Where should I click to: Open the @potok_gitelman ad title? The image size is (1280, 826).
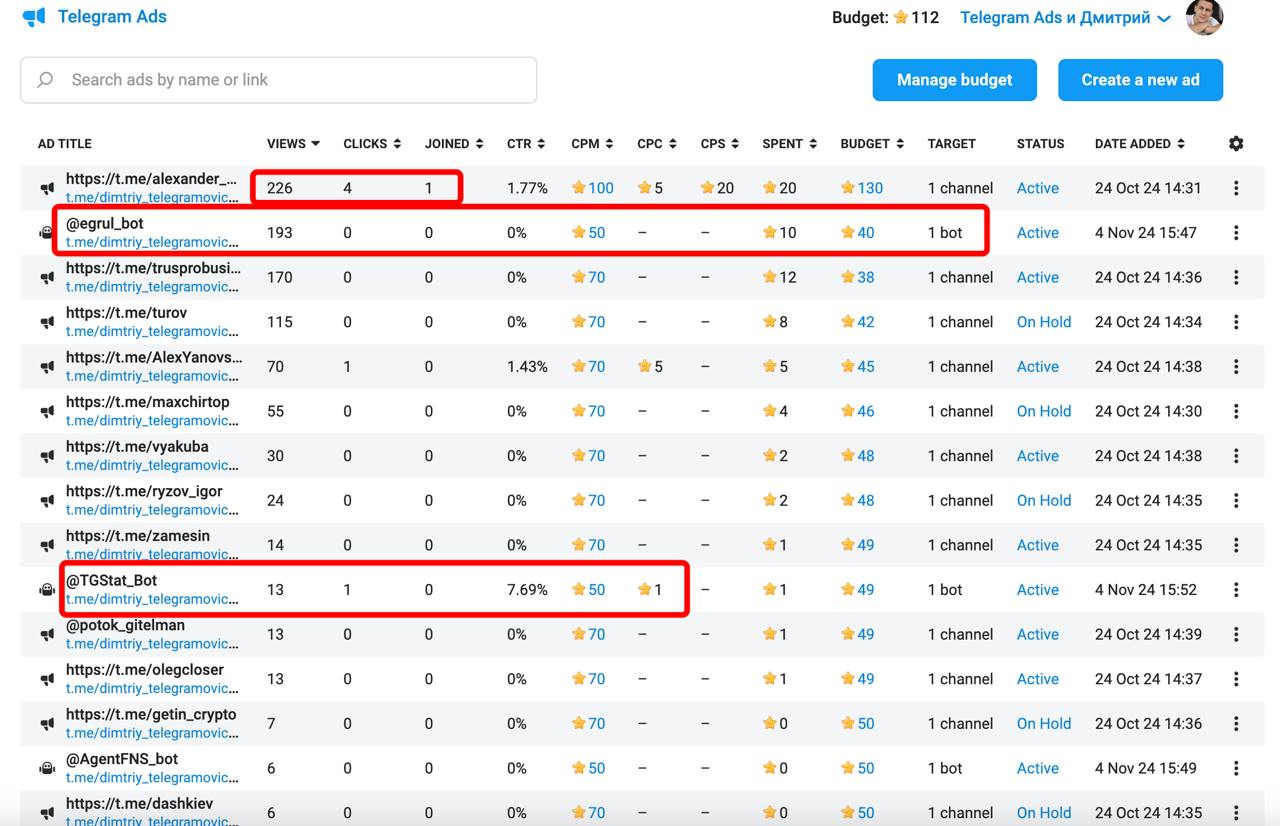coord(125,625)
